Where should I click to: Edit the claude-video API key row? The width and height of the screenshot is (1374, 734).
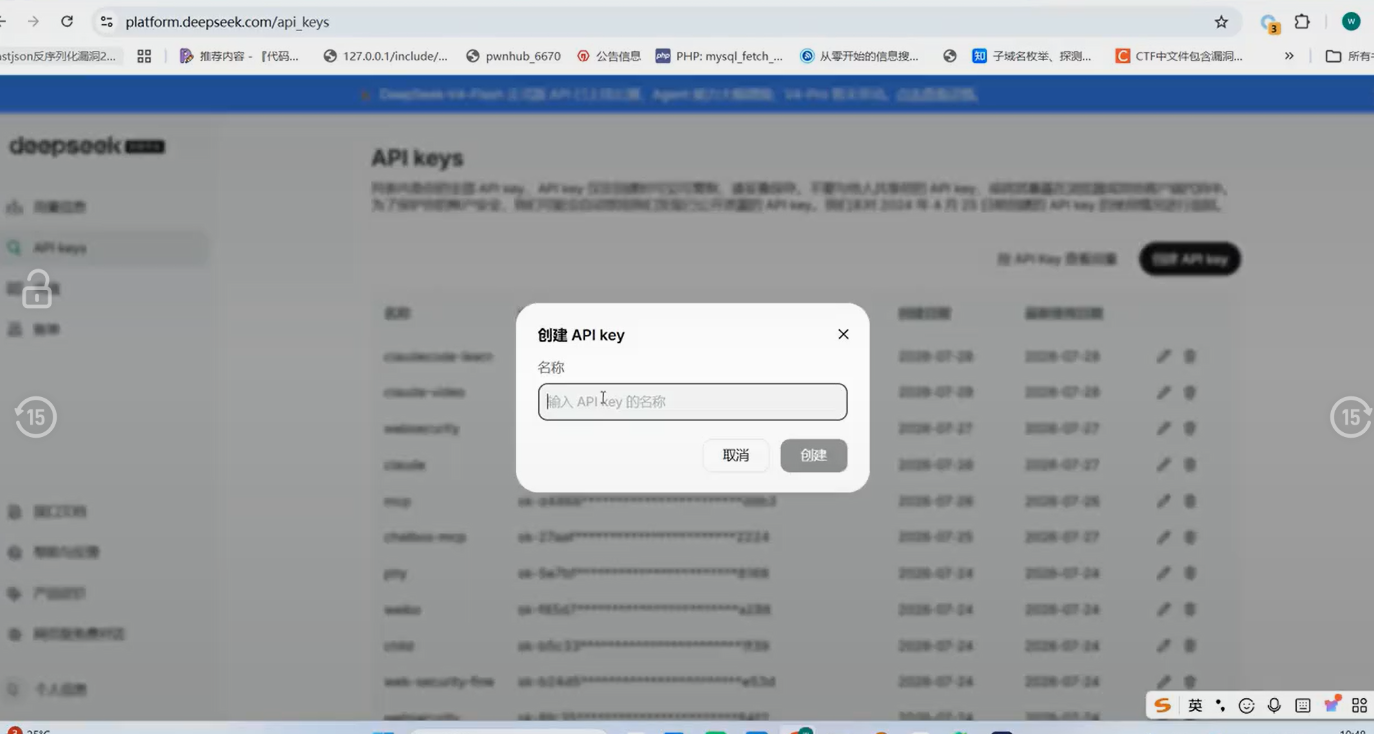click(1163, 392)
